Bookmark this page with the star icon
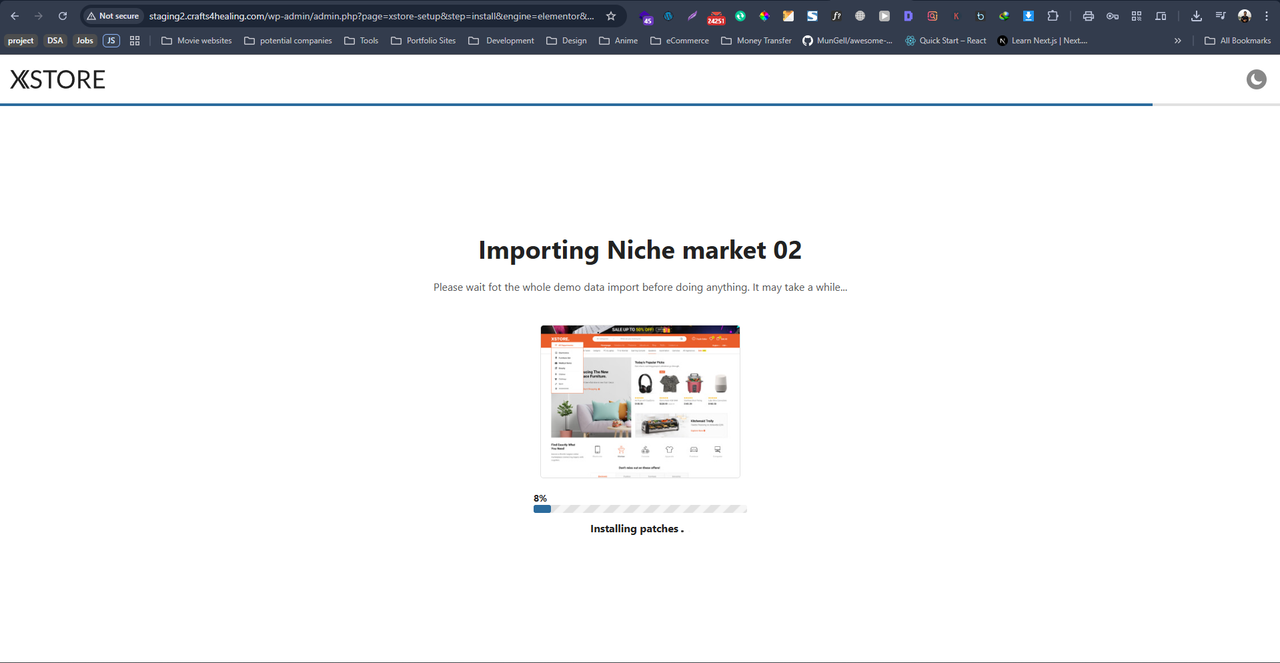Image resolution: width=1280 pixels, height=663 pixels. coord(611,16)
